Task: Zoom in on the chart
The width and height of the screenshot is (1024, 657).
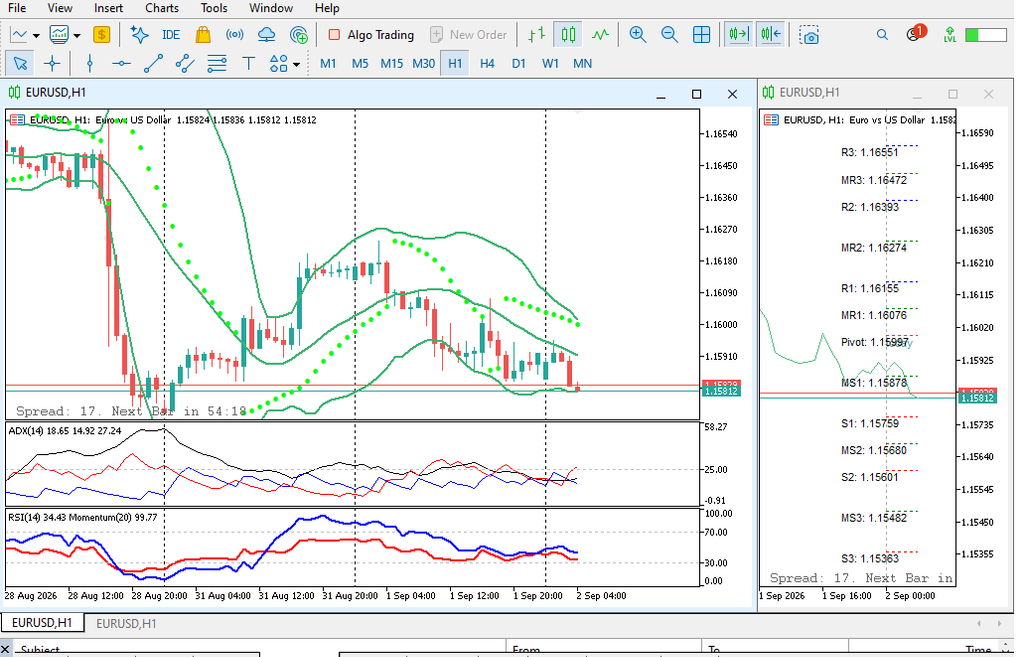Action: click(x=637, y=35)
